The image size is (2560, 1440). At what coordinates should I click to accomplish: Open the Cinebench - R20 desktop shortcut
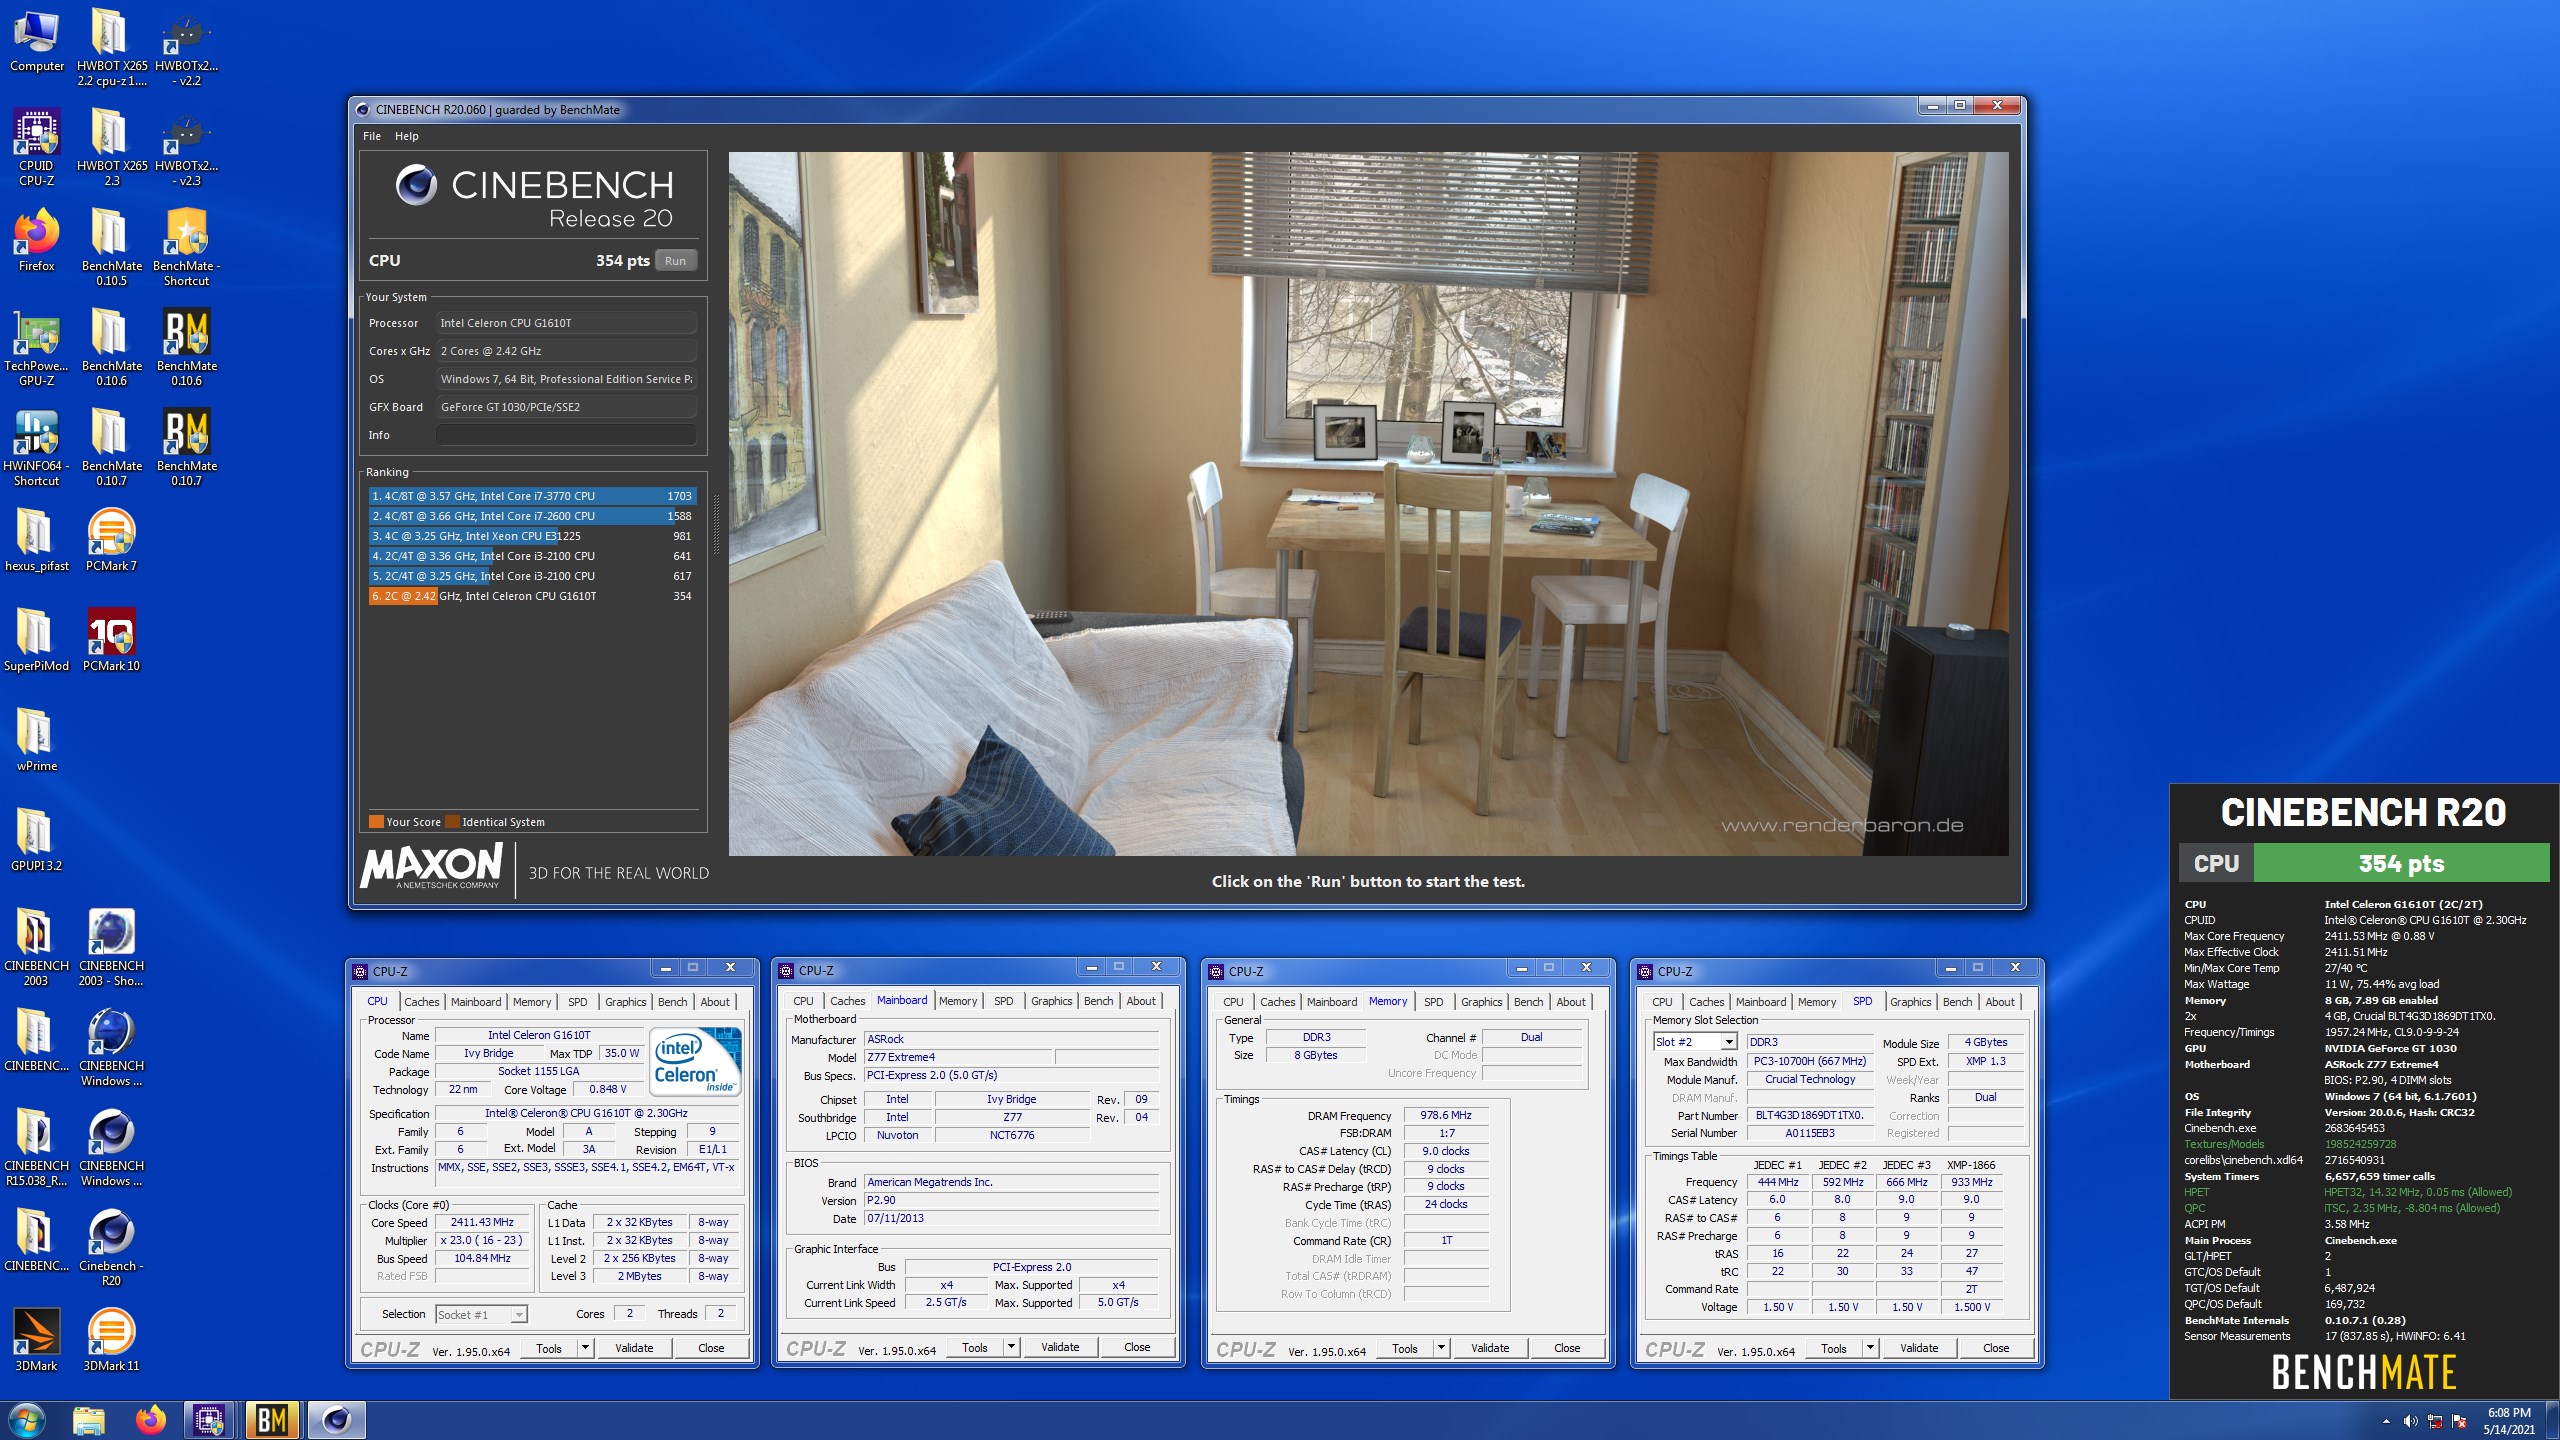pyautogui.click(x=111, y=1248)
